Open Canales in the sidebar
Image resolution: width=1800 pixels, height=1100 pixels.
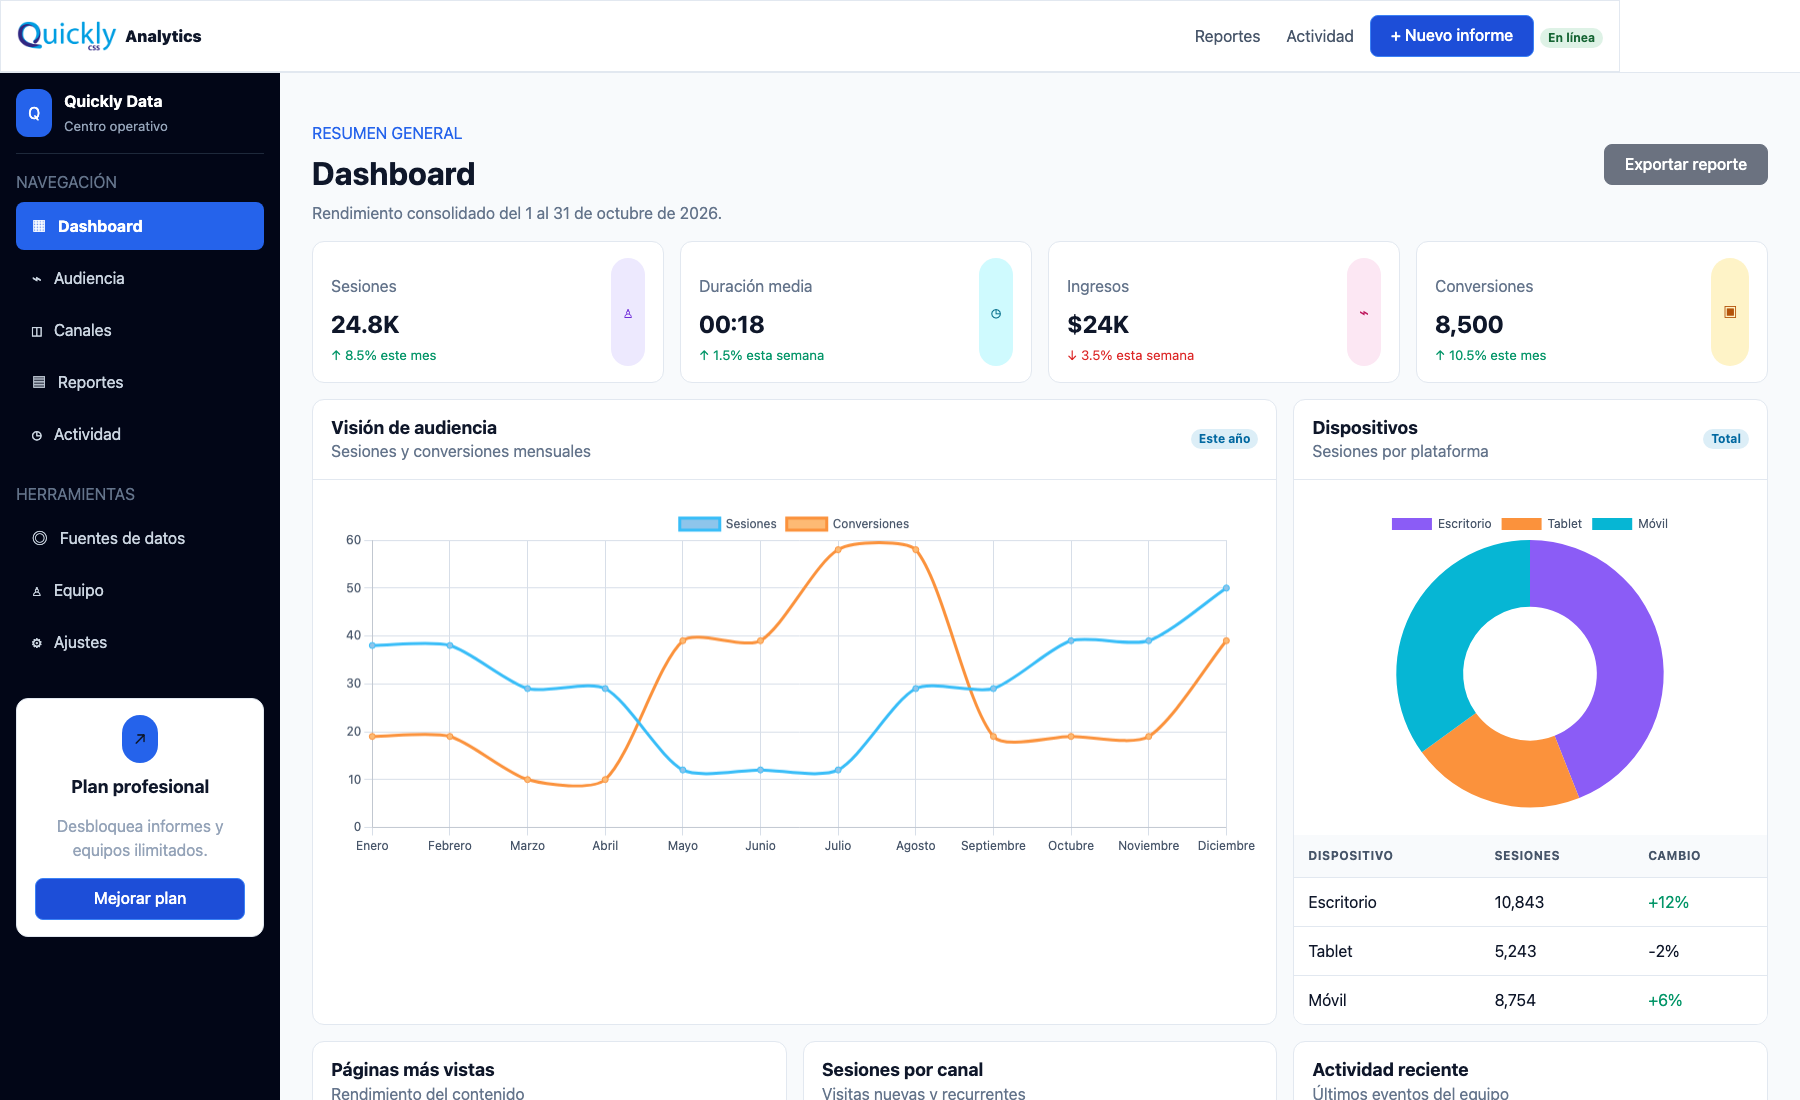click(140, 330)
